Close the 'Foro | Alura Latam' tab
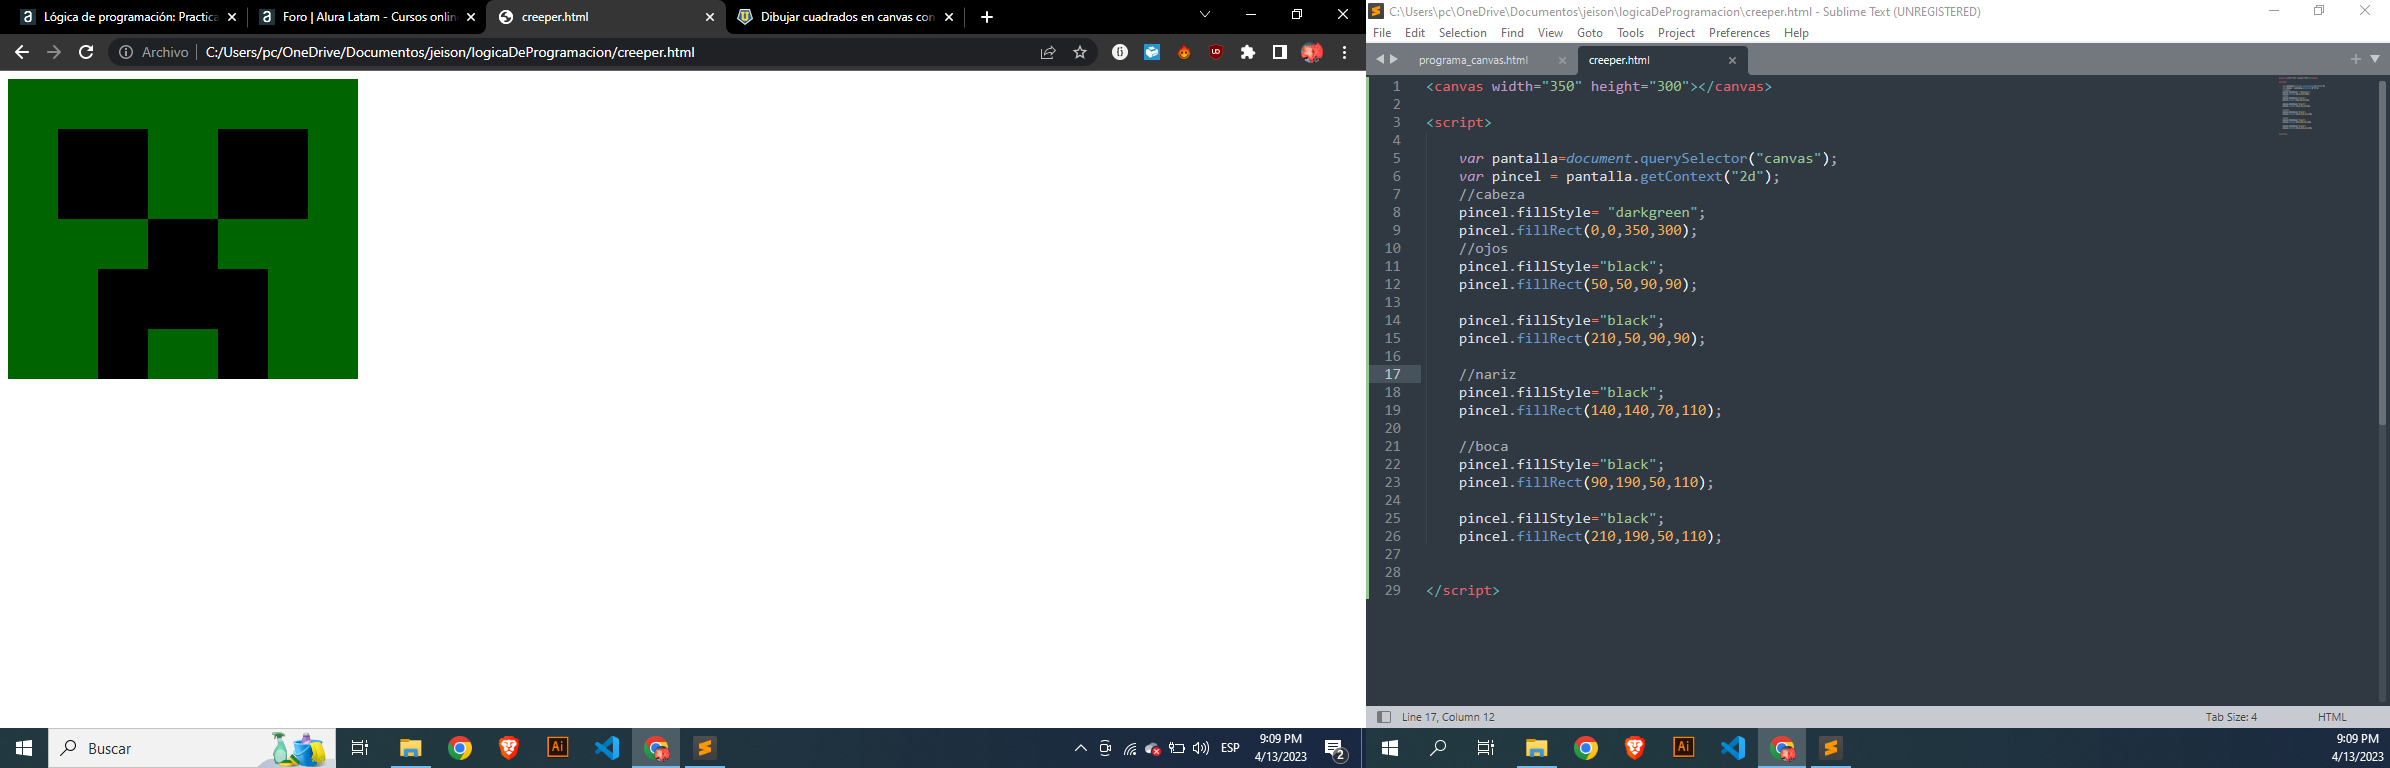This screenshot has height=768, width=2390. tap(471, 17)
